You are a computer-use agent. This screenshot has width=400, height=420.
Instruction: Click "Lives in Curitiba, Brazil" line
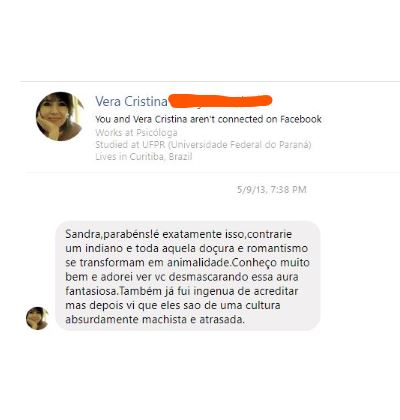click(x=144, y=157)
